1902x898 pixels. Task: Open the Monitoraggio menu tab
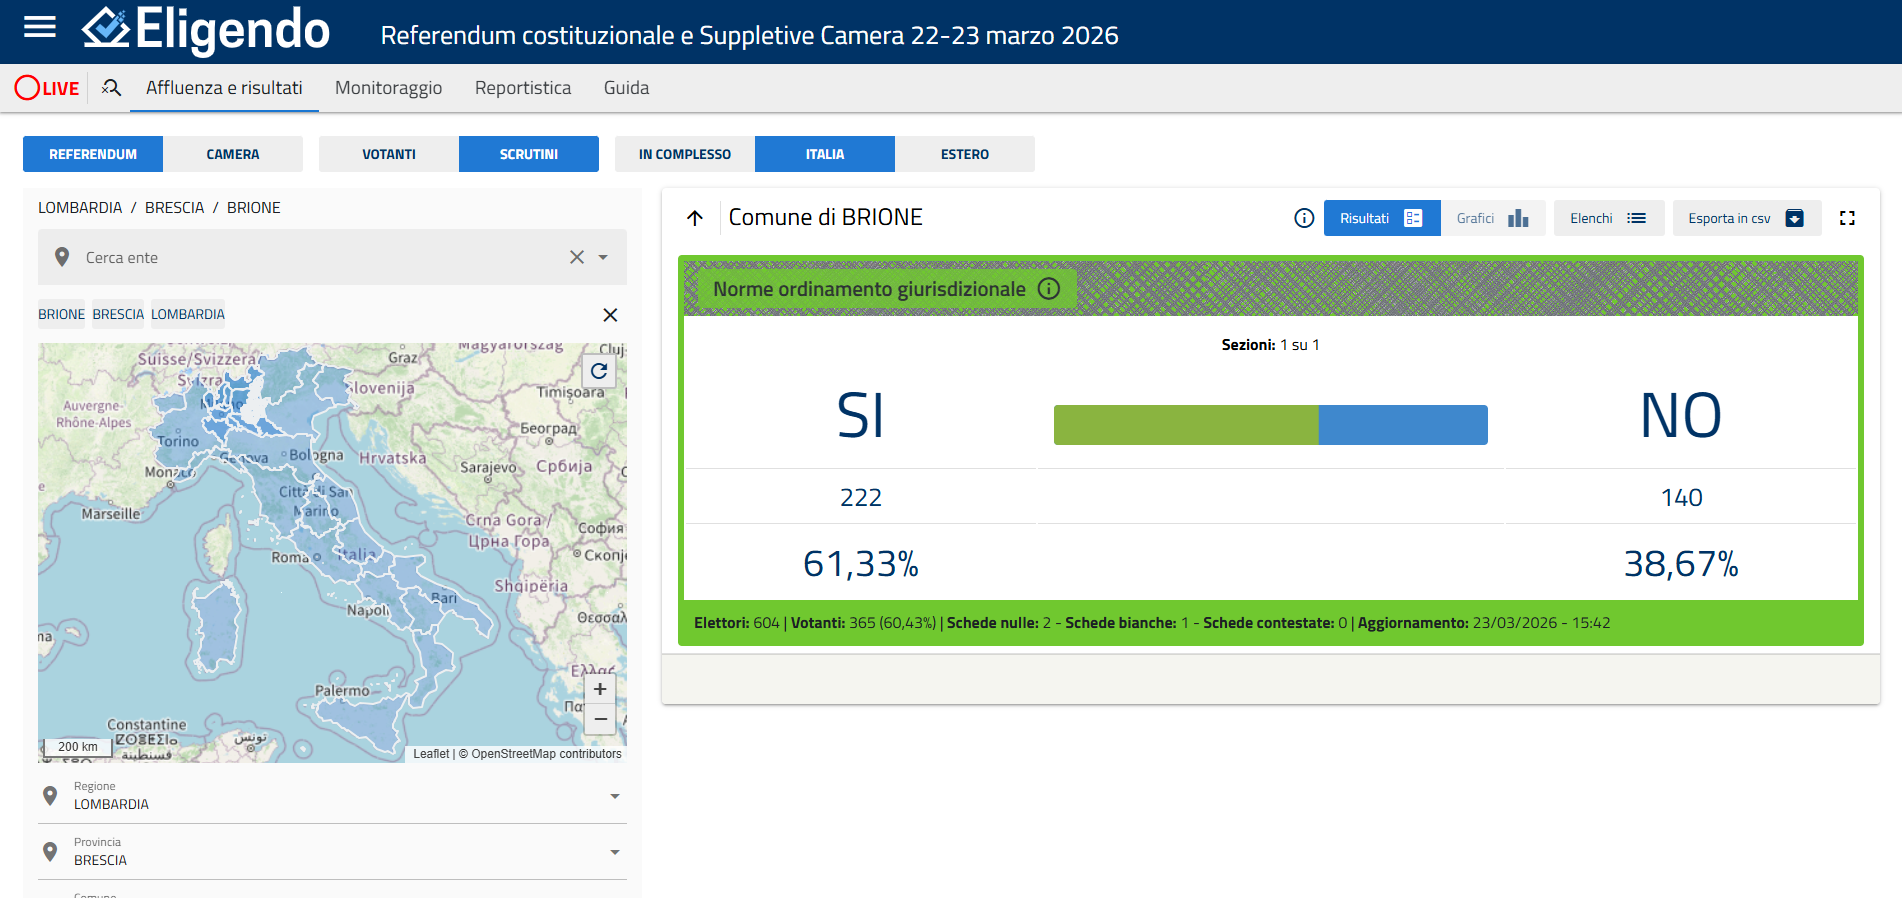pos(388,88)
